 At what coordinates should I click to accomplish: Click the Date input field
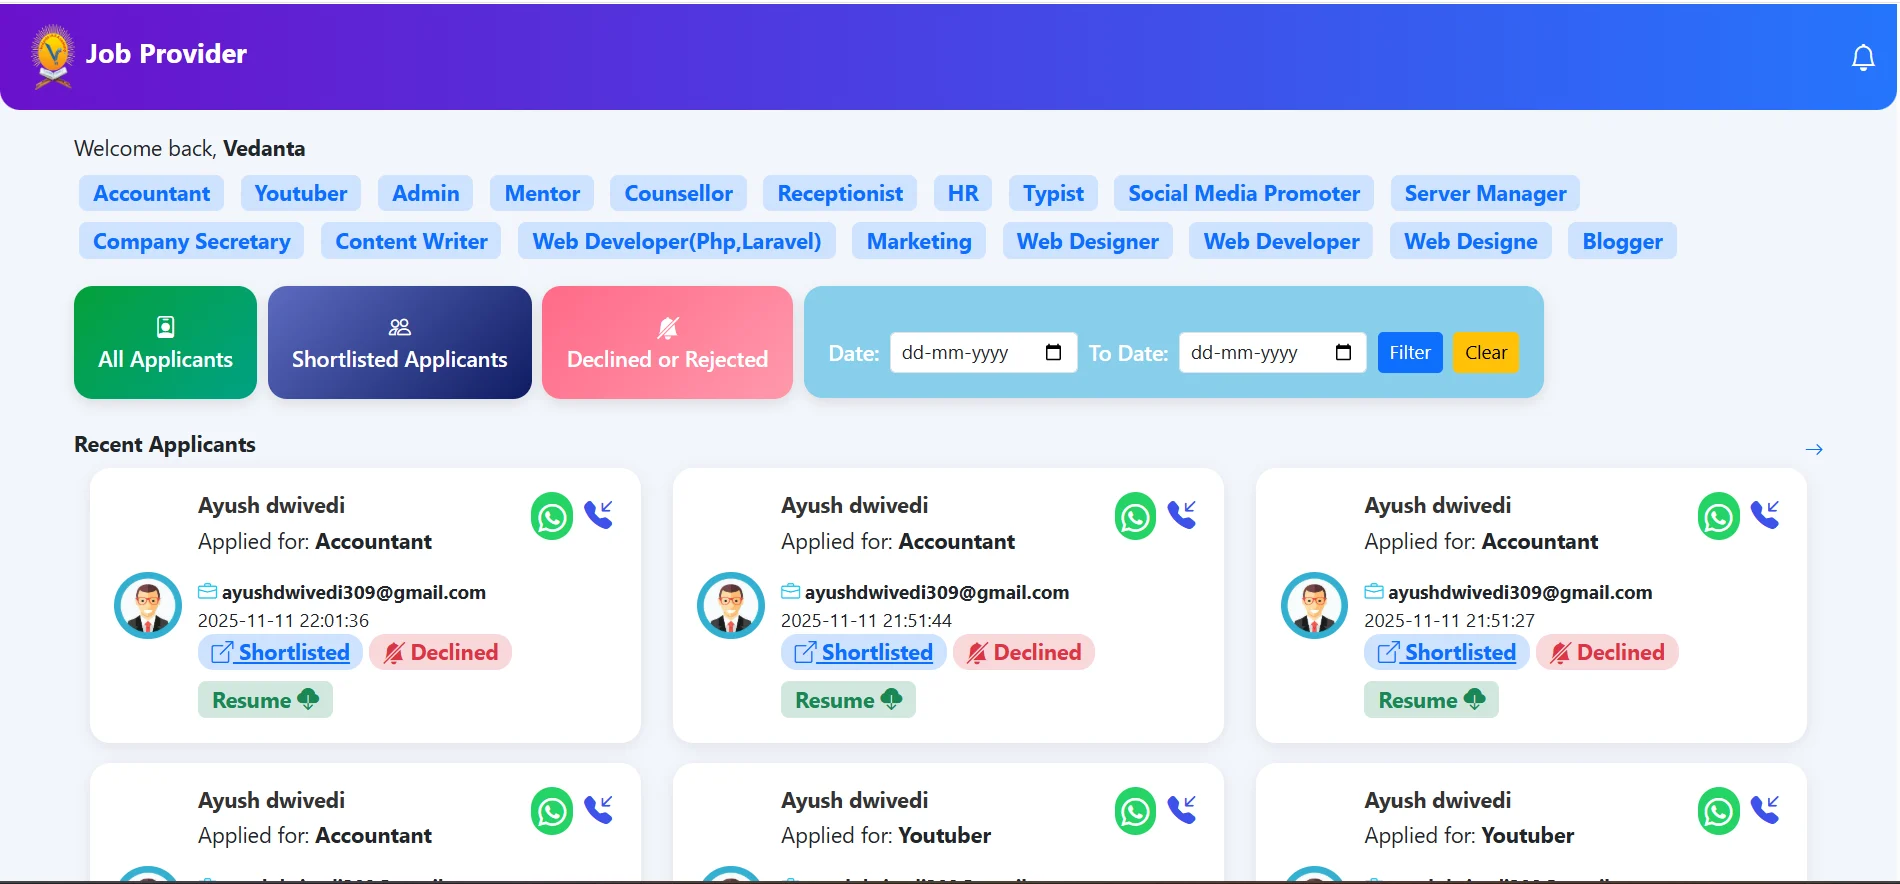(x=983, y=352)
